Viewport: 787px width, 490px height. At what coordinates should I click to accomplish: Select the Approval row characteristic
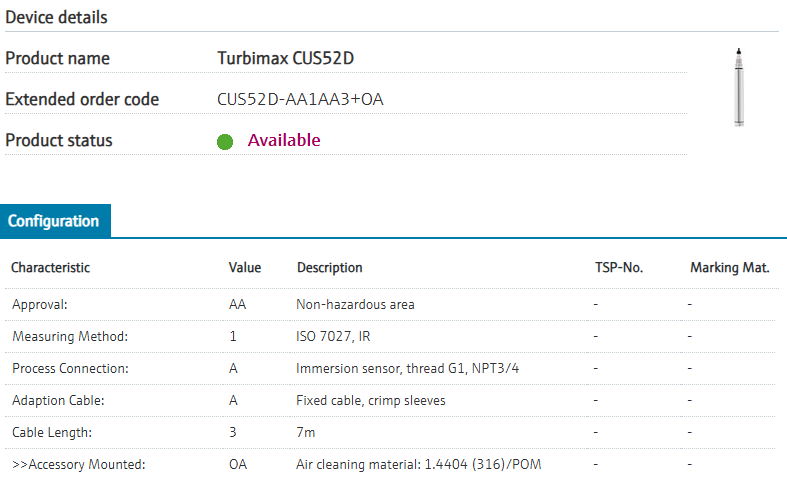40,304
